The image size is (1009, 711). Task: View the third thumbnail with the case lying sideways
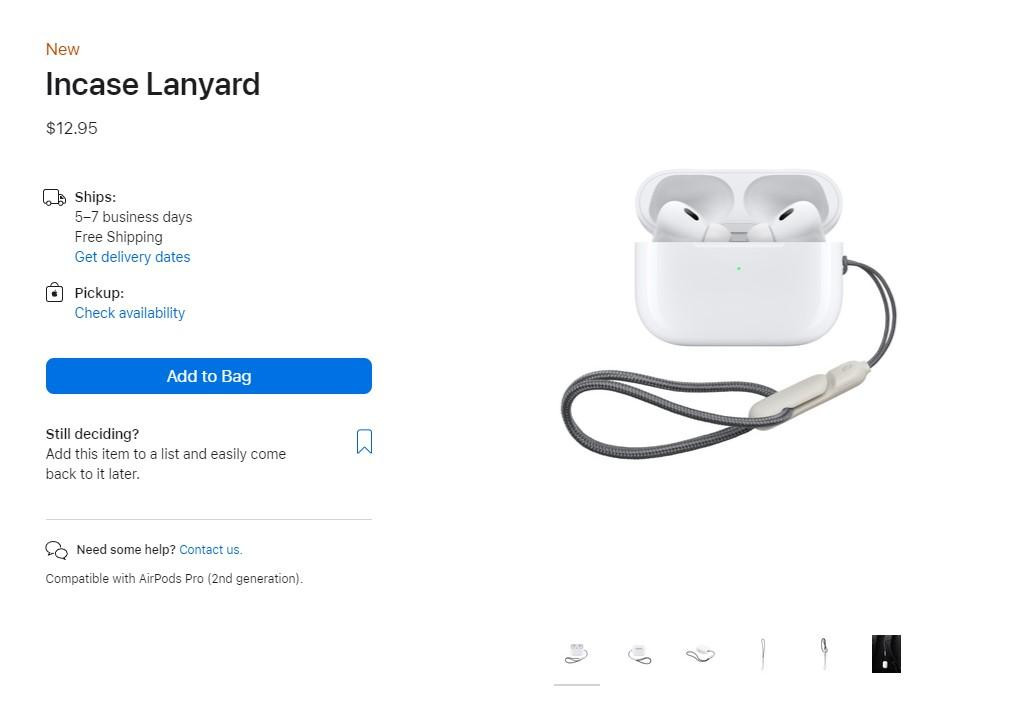(x=701, y=654)
